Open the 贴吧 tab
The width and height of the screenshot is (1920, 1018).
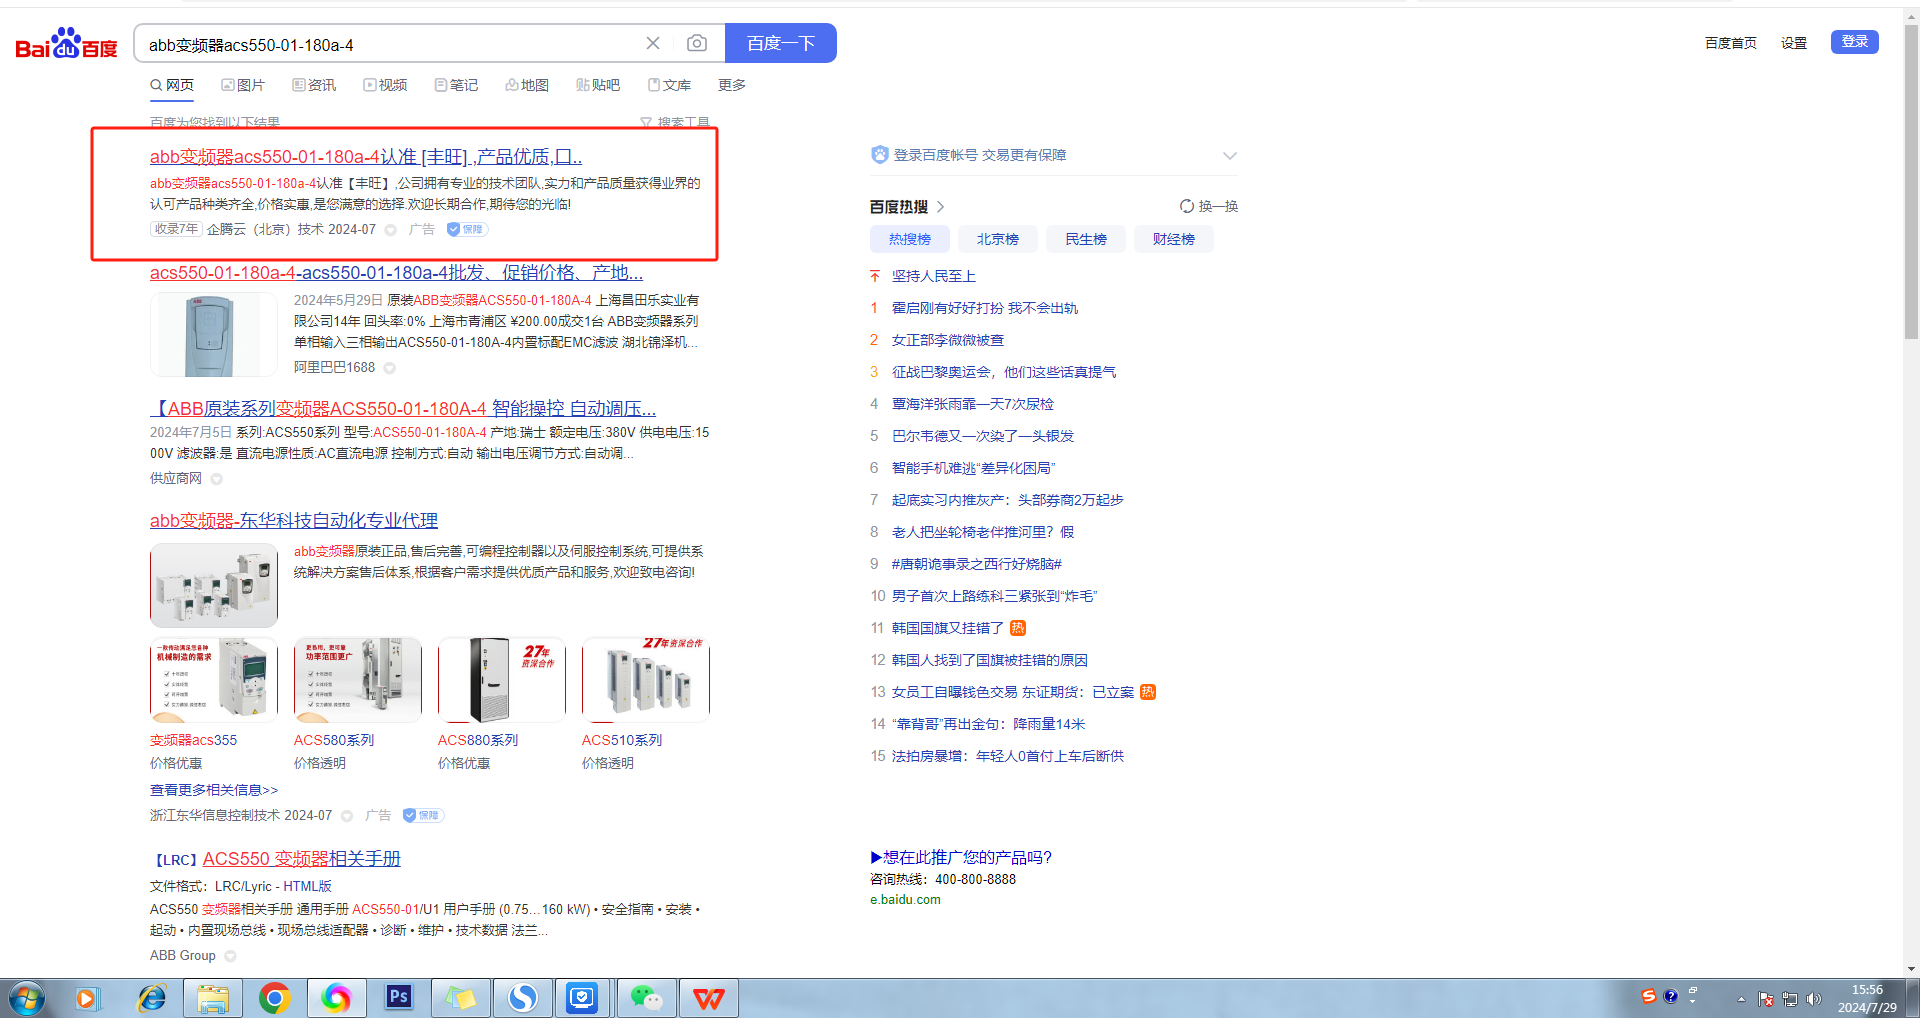(x=598, y=85)
